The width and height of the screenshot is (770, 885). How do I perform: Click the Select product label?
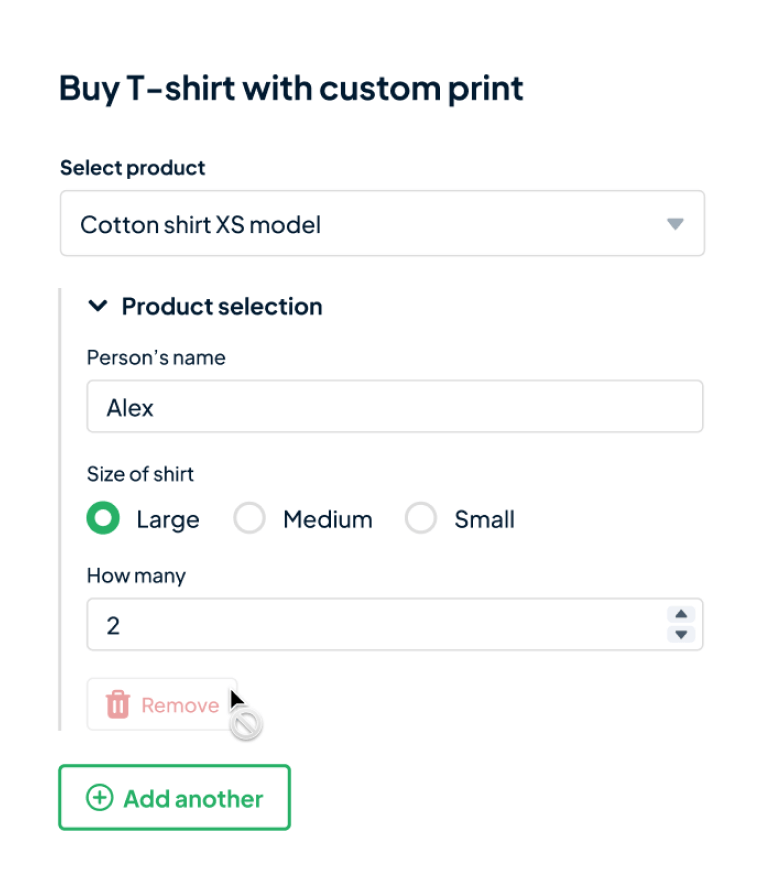132,168
